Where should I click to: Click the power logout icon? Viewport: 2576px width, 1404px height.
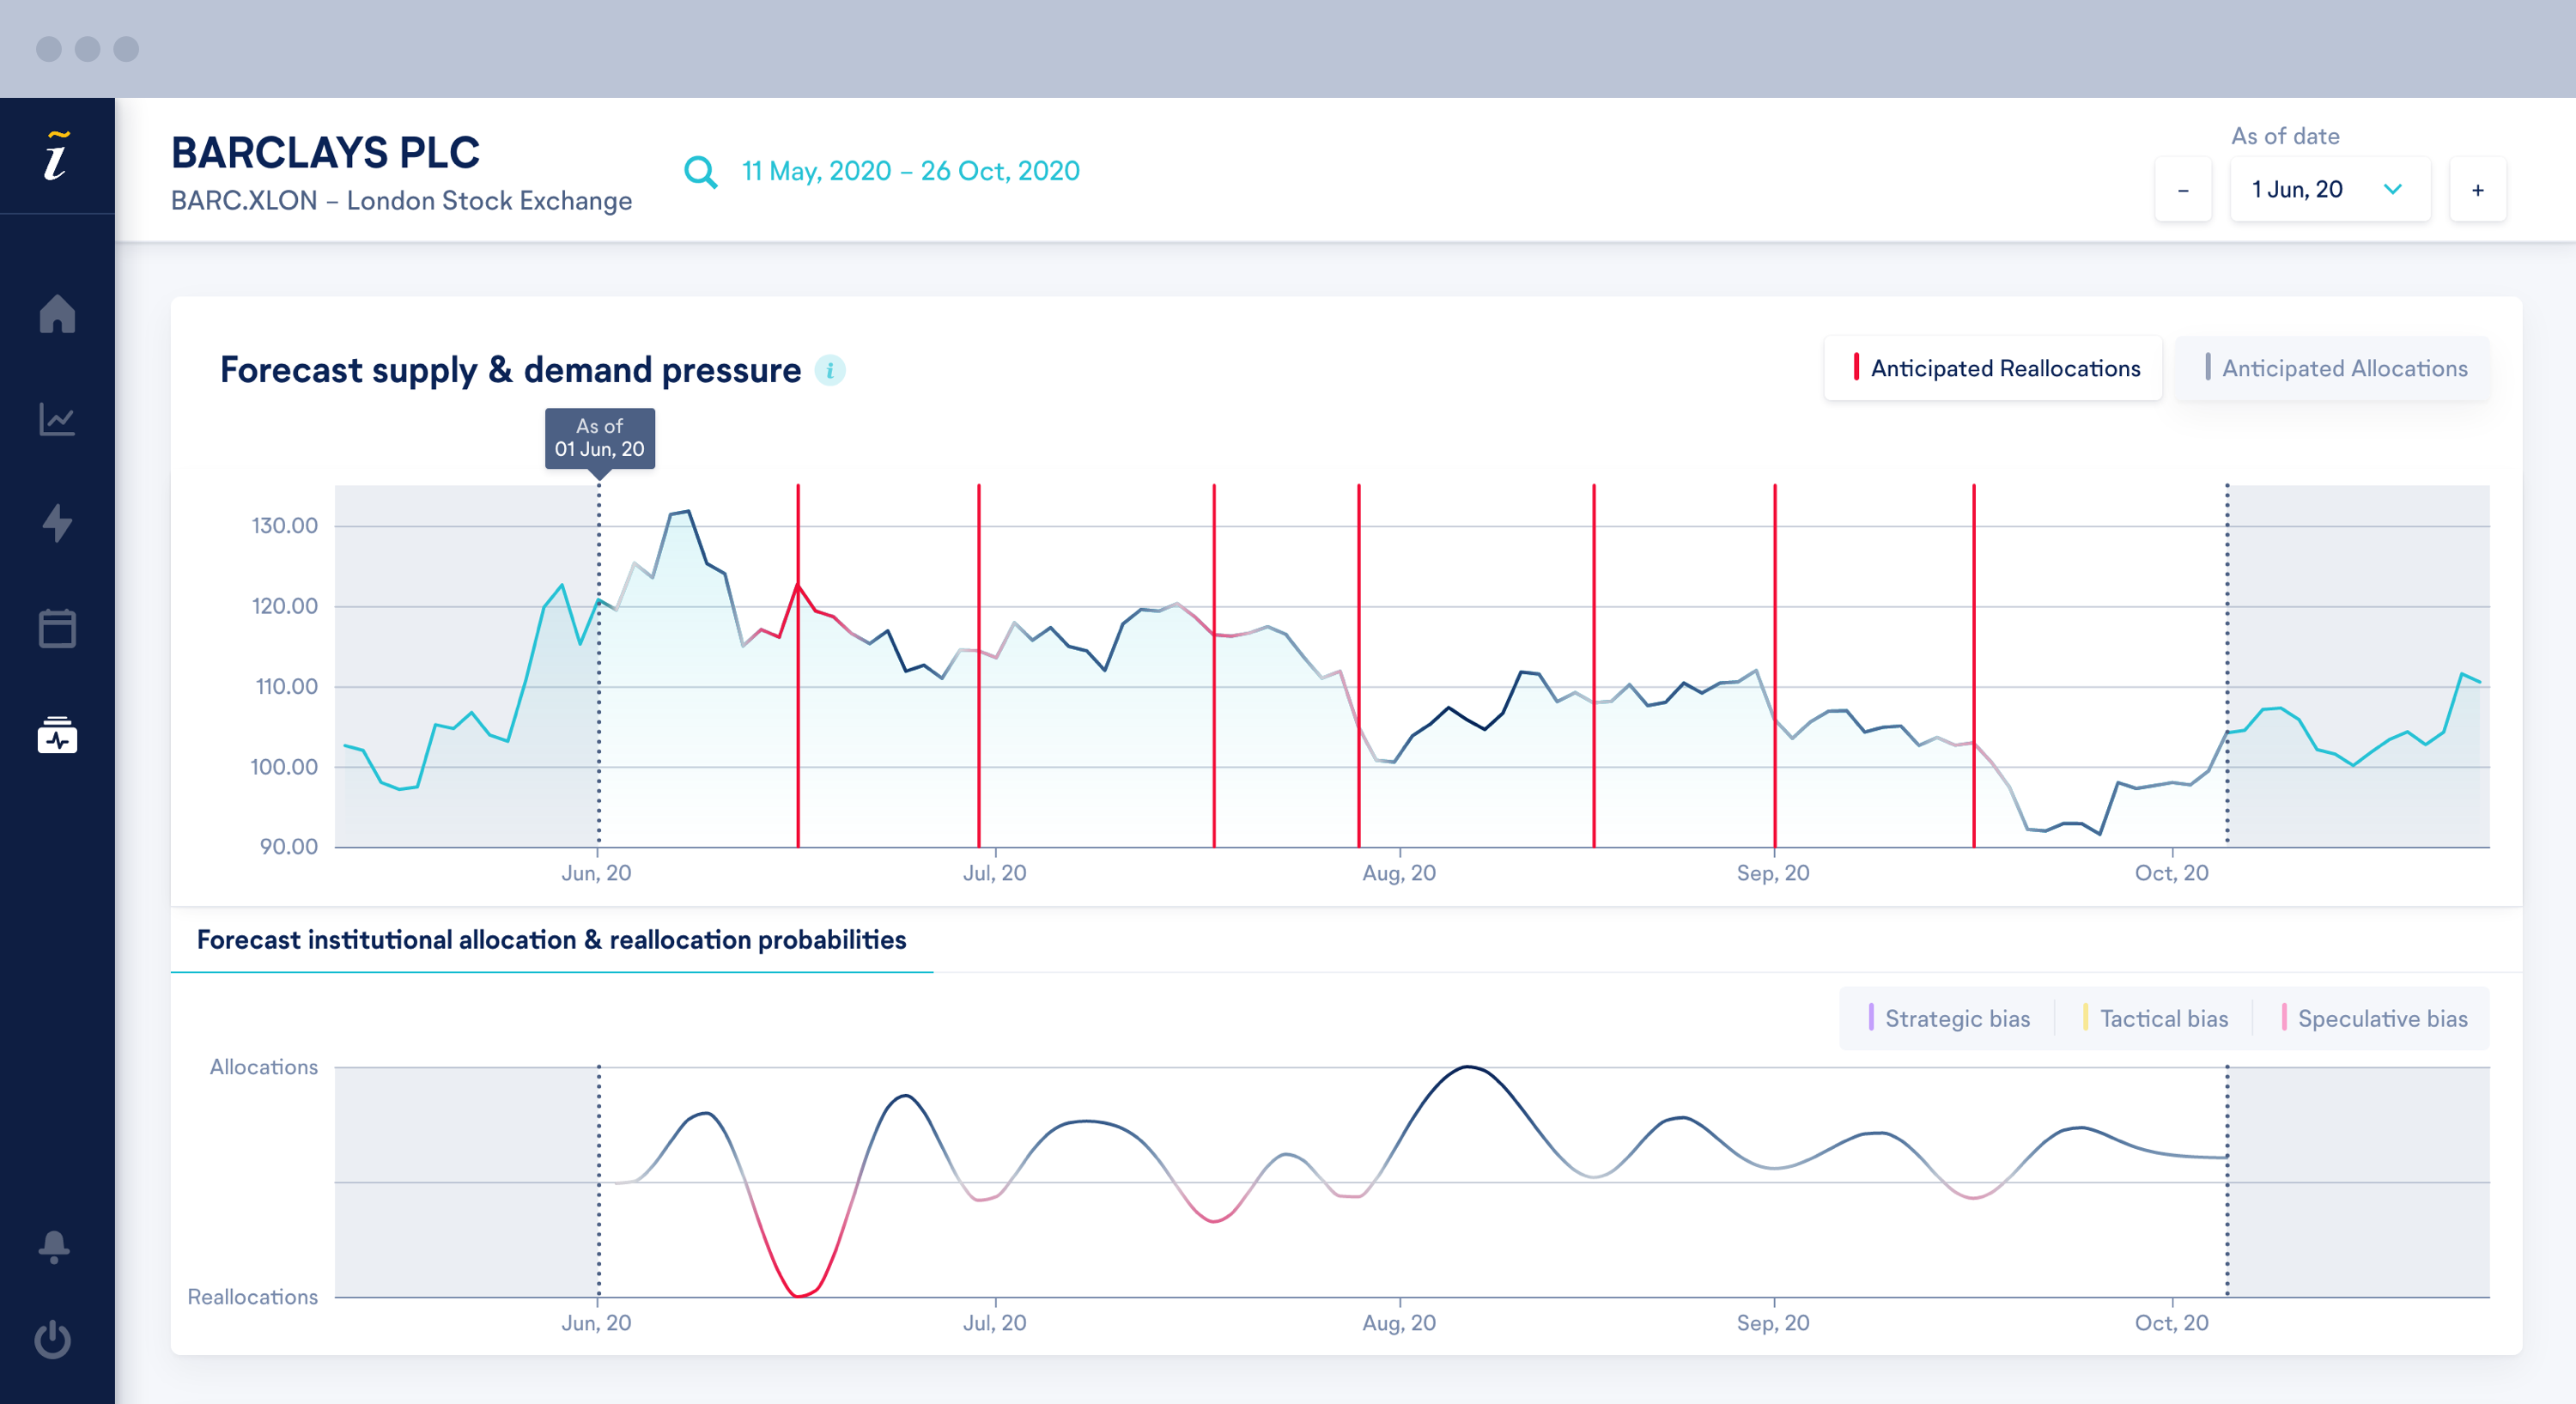pyautogui.click(x=53, y=1339)
